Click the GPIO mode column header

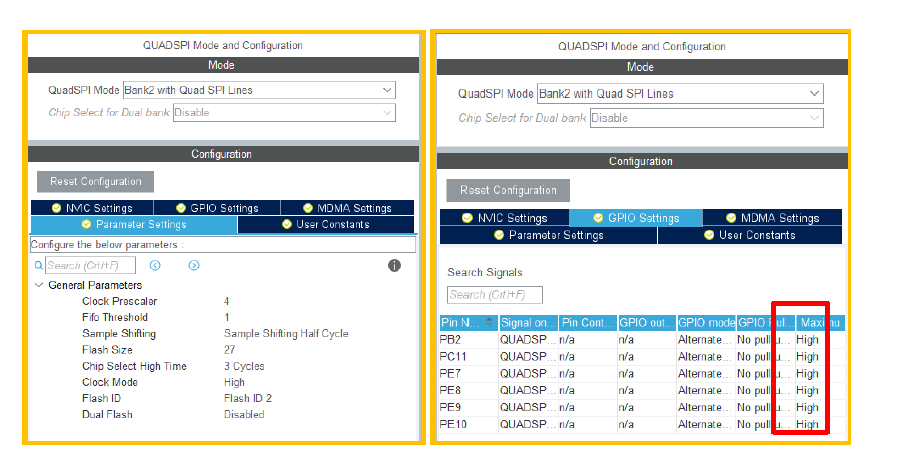(x=706, y=323)
